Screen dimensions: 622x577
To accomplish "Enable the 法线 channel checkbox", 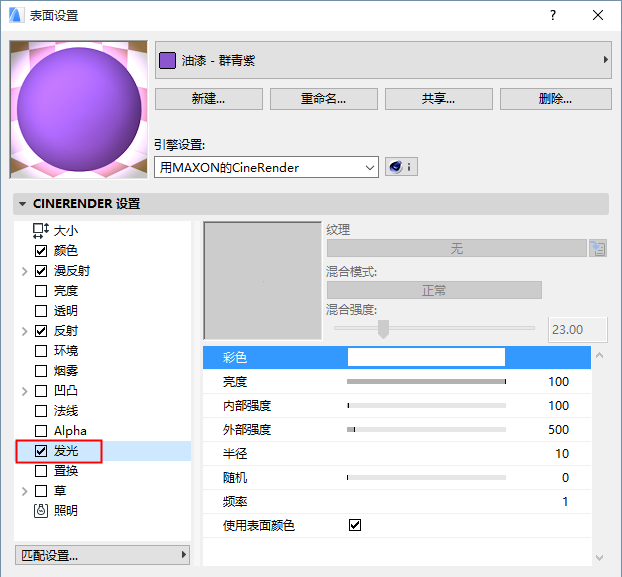I will 41,411.
